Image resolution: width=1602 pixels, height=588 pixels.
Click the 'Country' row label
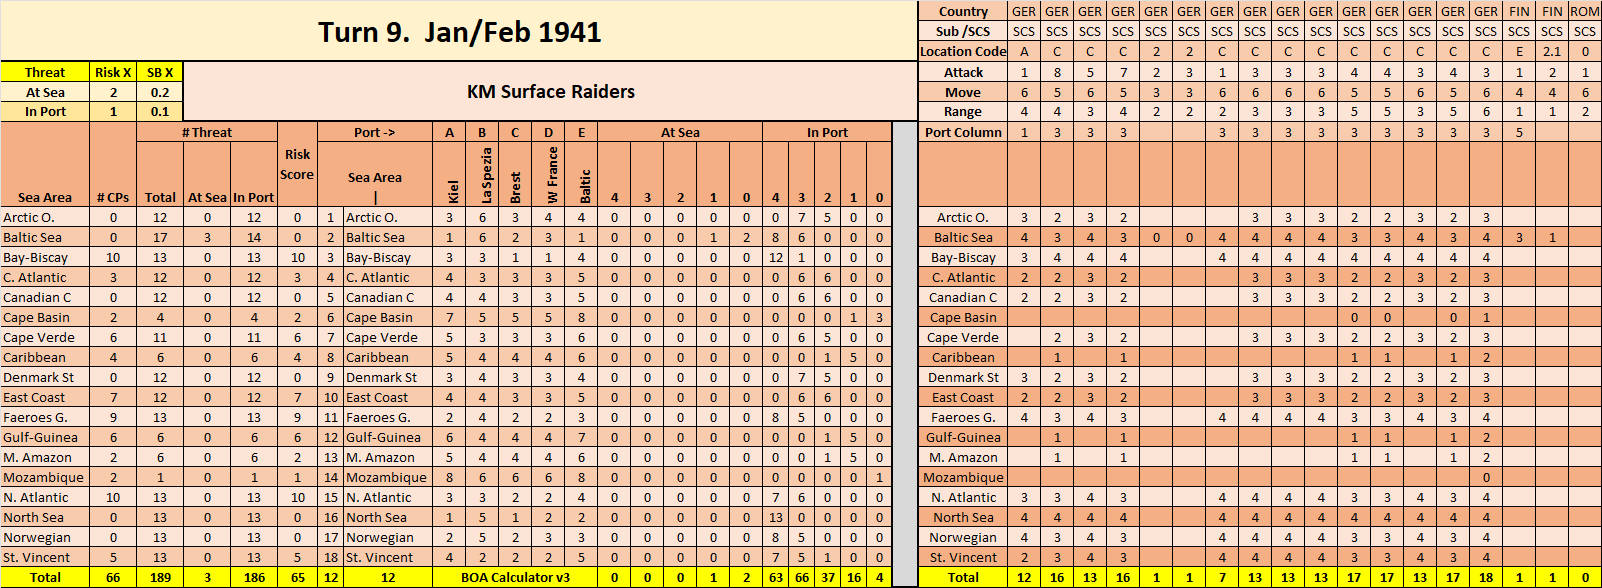963,11
